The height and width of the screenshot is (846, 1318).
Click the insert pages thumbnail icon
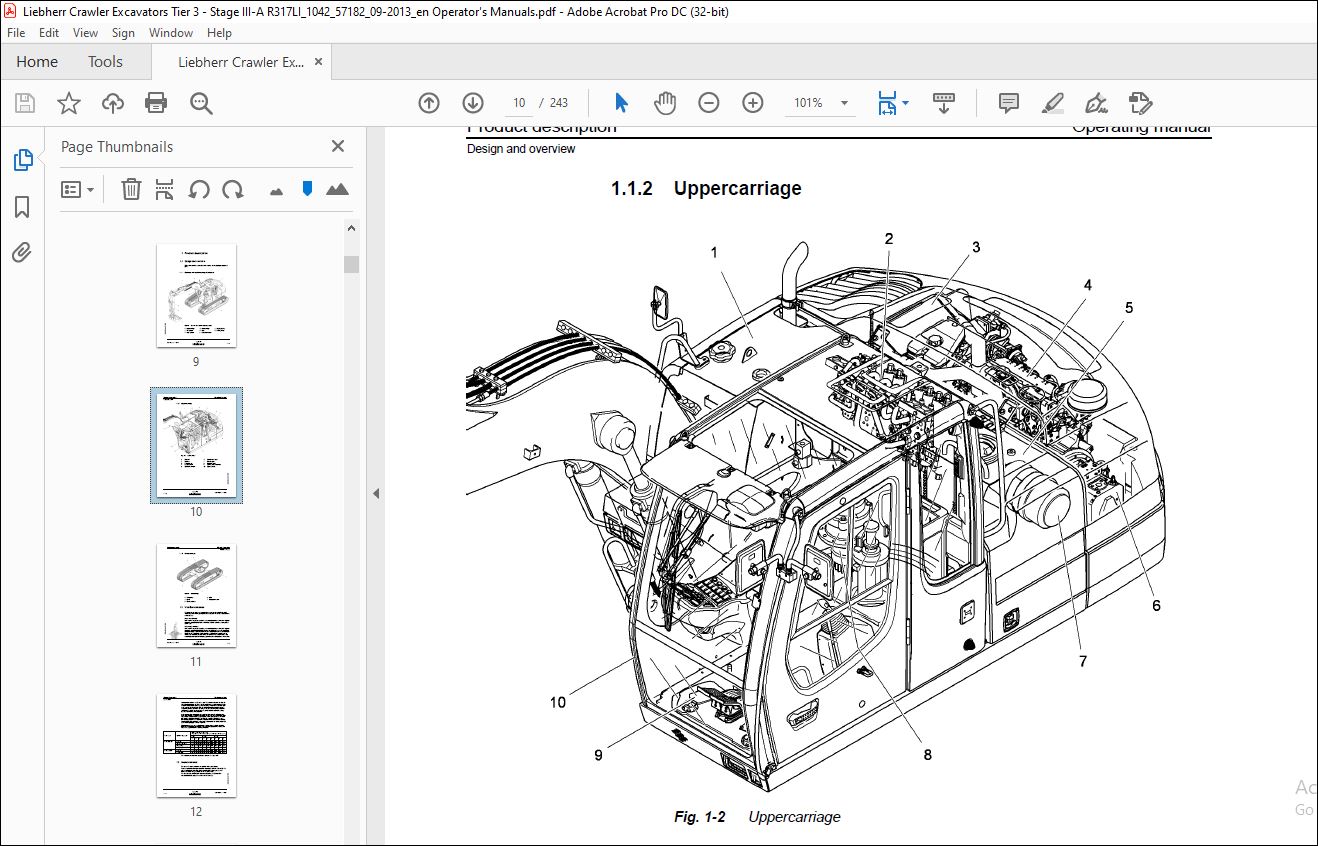click(x=165, y=189)
